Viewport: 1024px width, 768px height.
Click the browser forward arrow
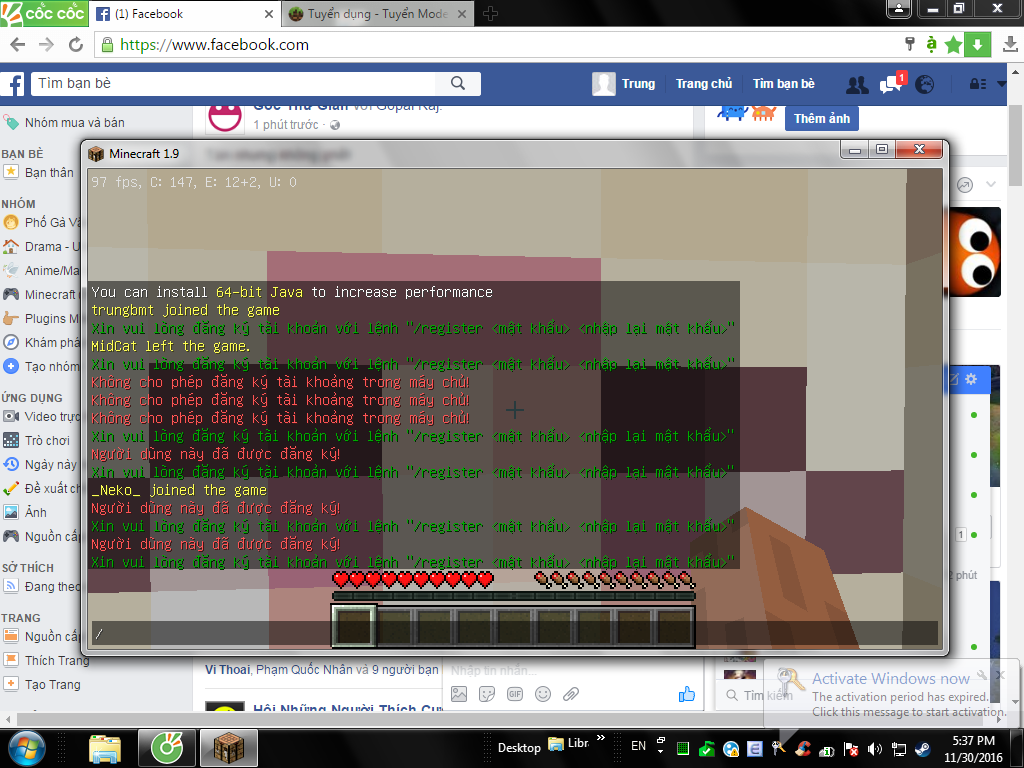[46, 44]
